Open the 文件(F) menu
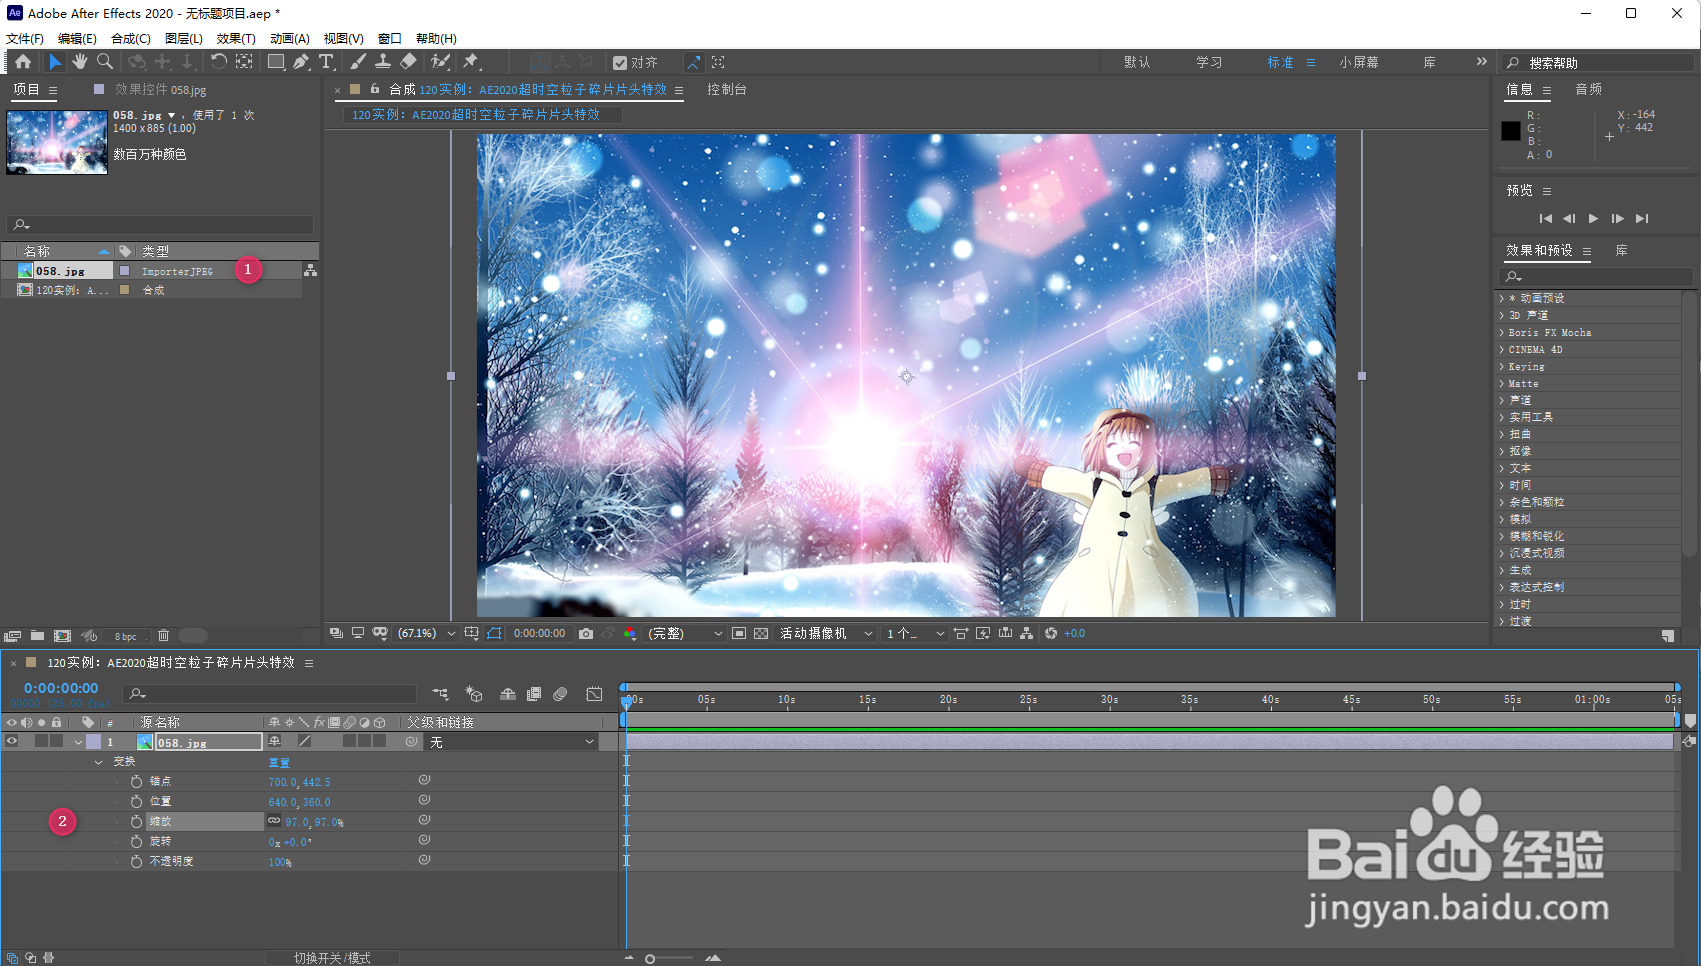1701x966 pixels. pyautogui.click(x=25, y=39)
